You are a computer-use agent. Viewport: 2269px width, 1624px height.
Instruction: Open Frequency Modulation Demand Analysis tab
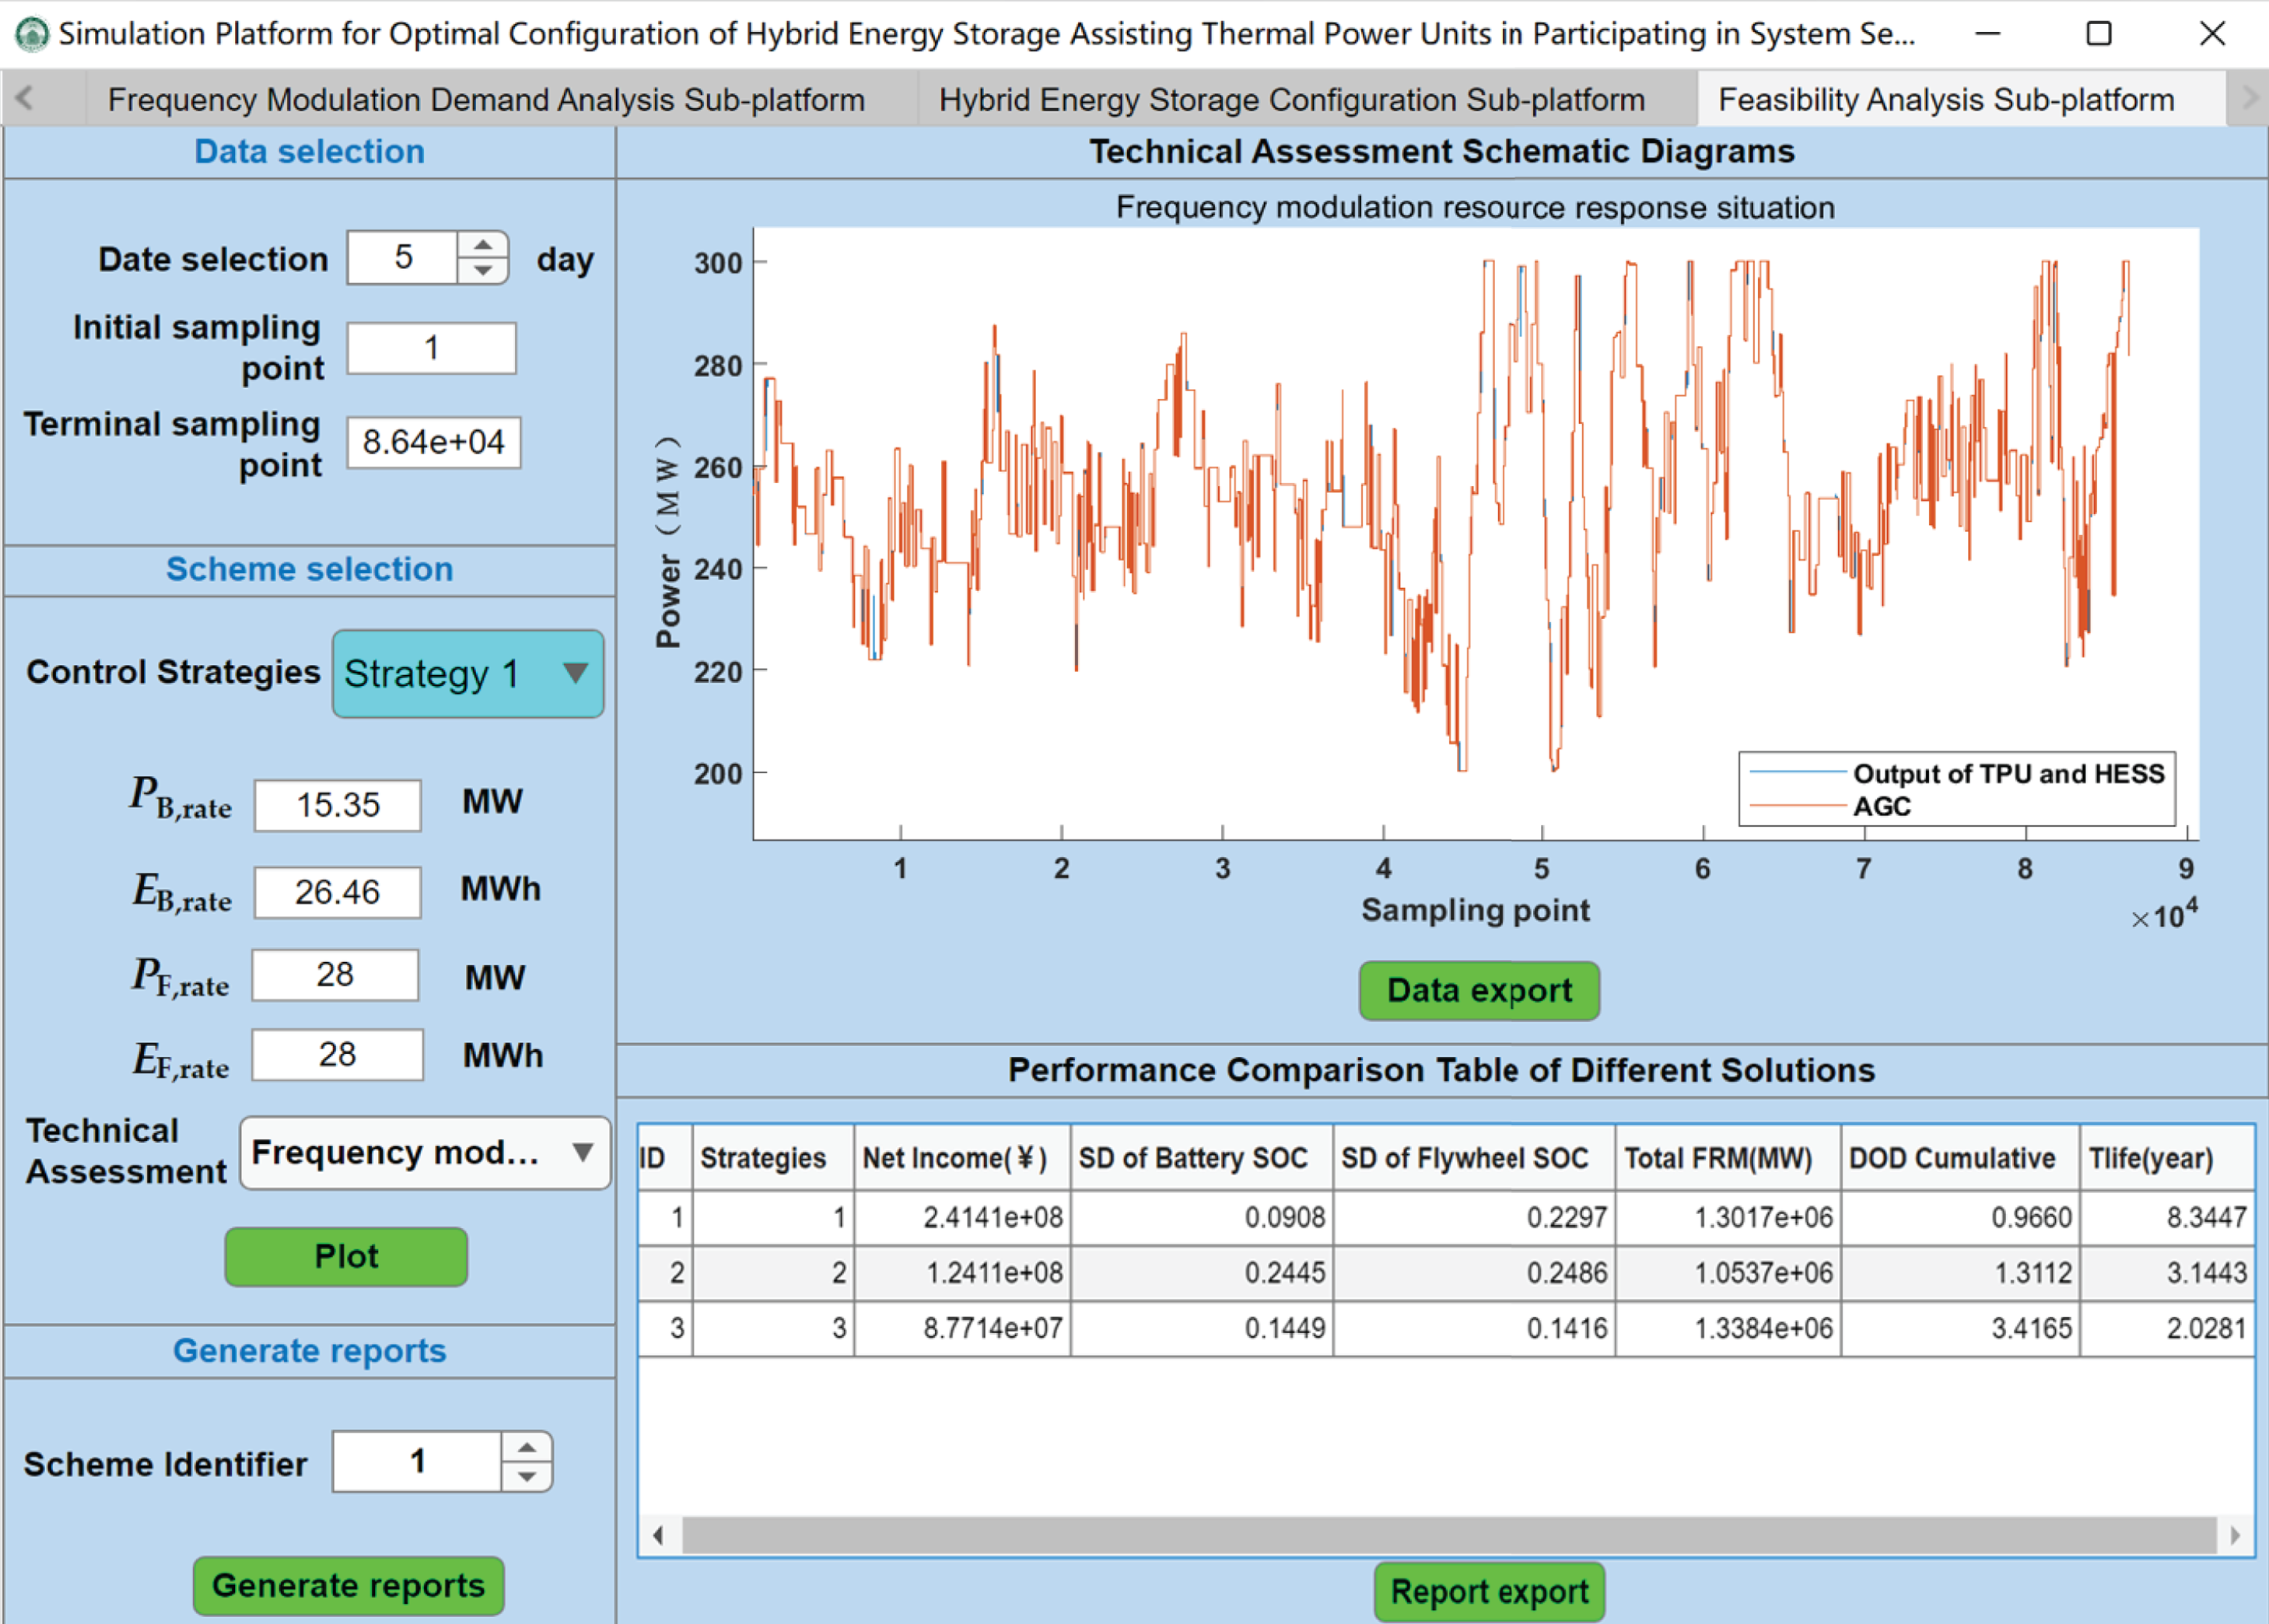pos(486,99)
